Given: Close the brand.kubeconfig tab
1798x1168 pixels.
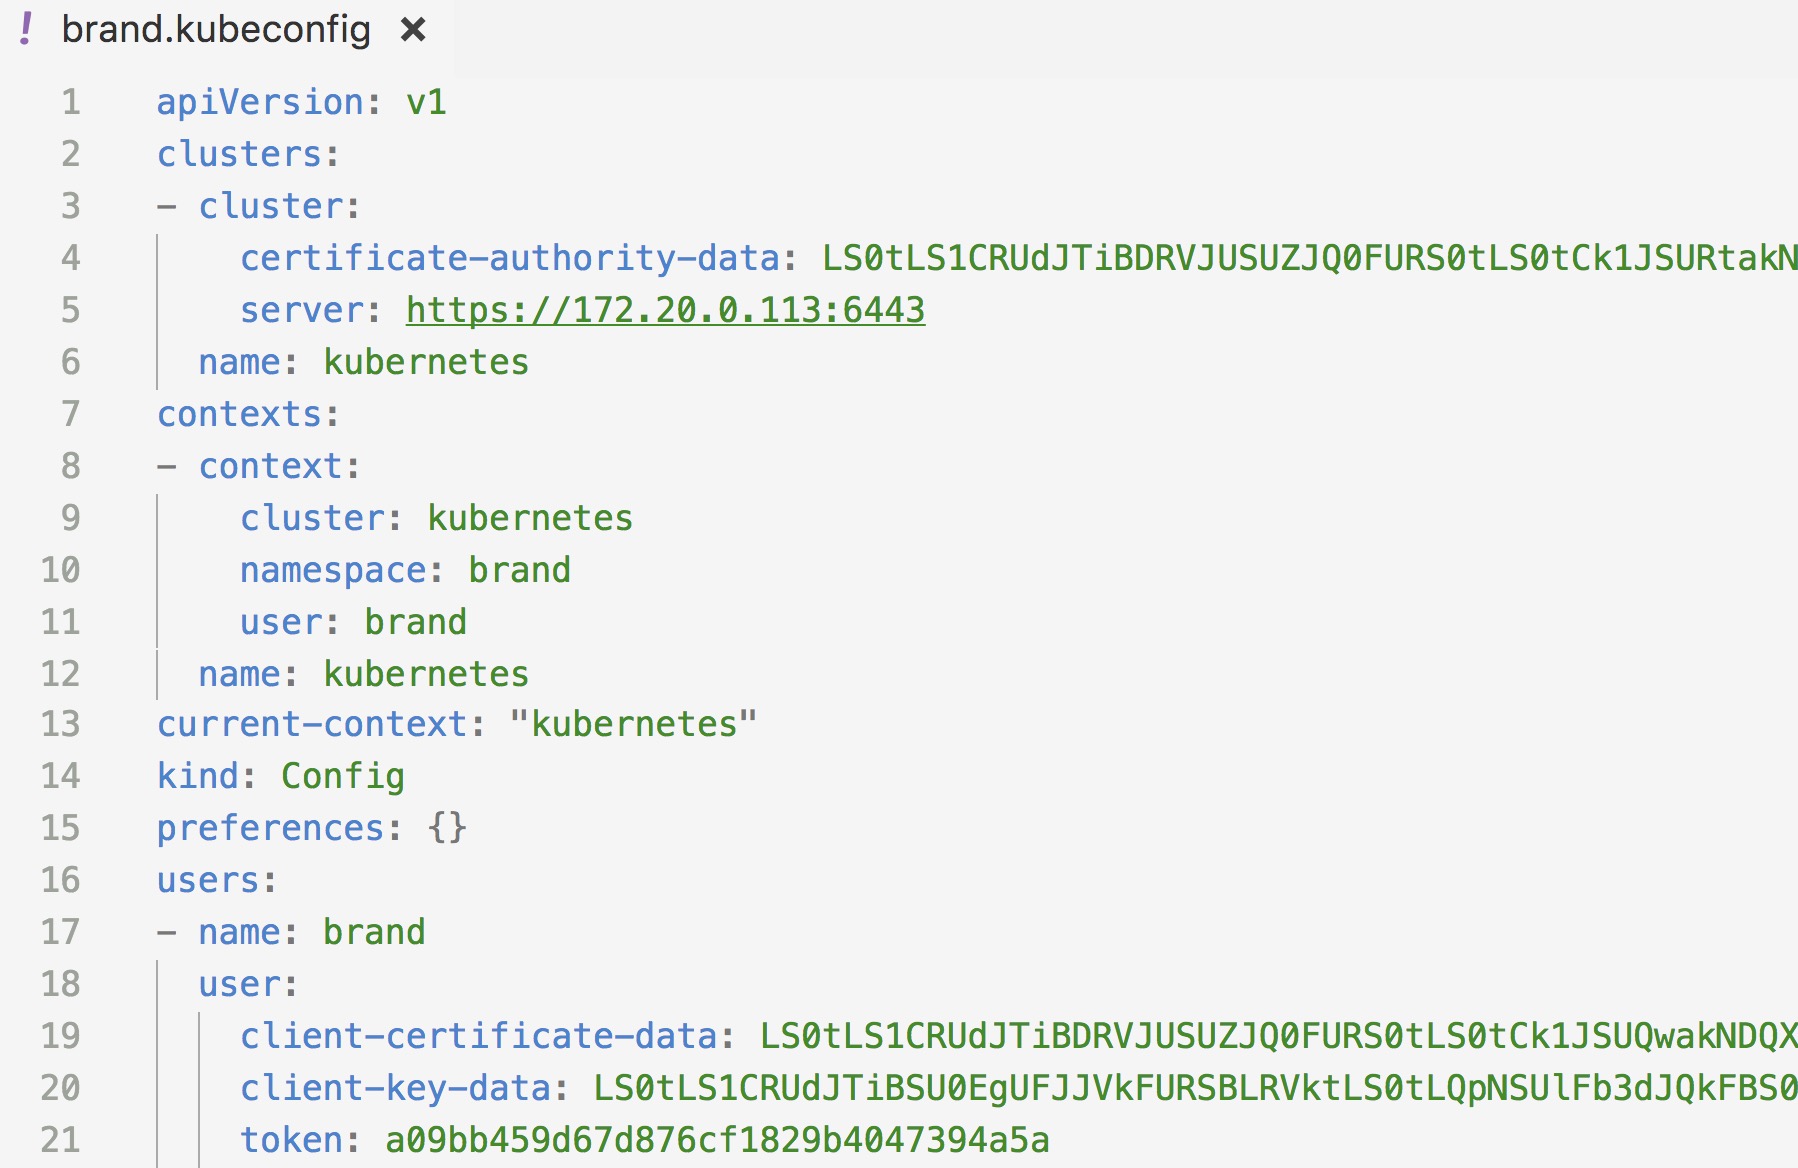Looking at the screenshot, I should (x=413, y=30).
